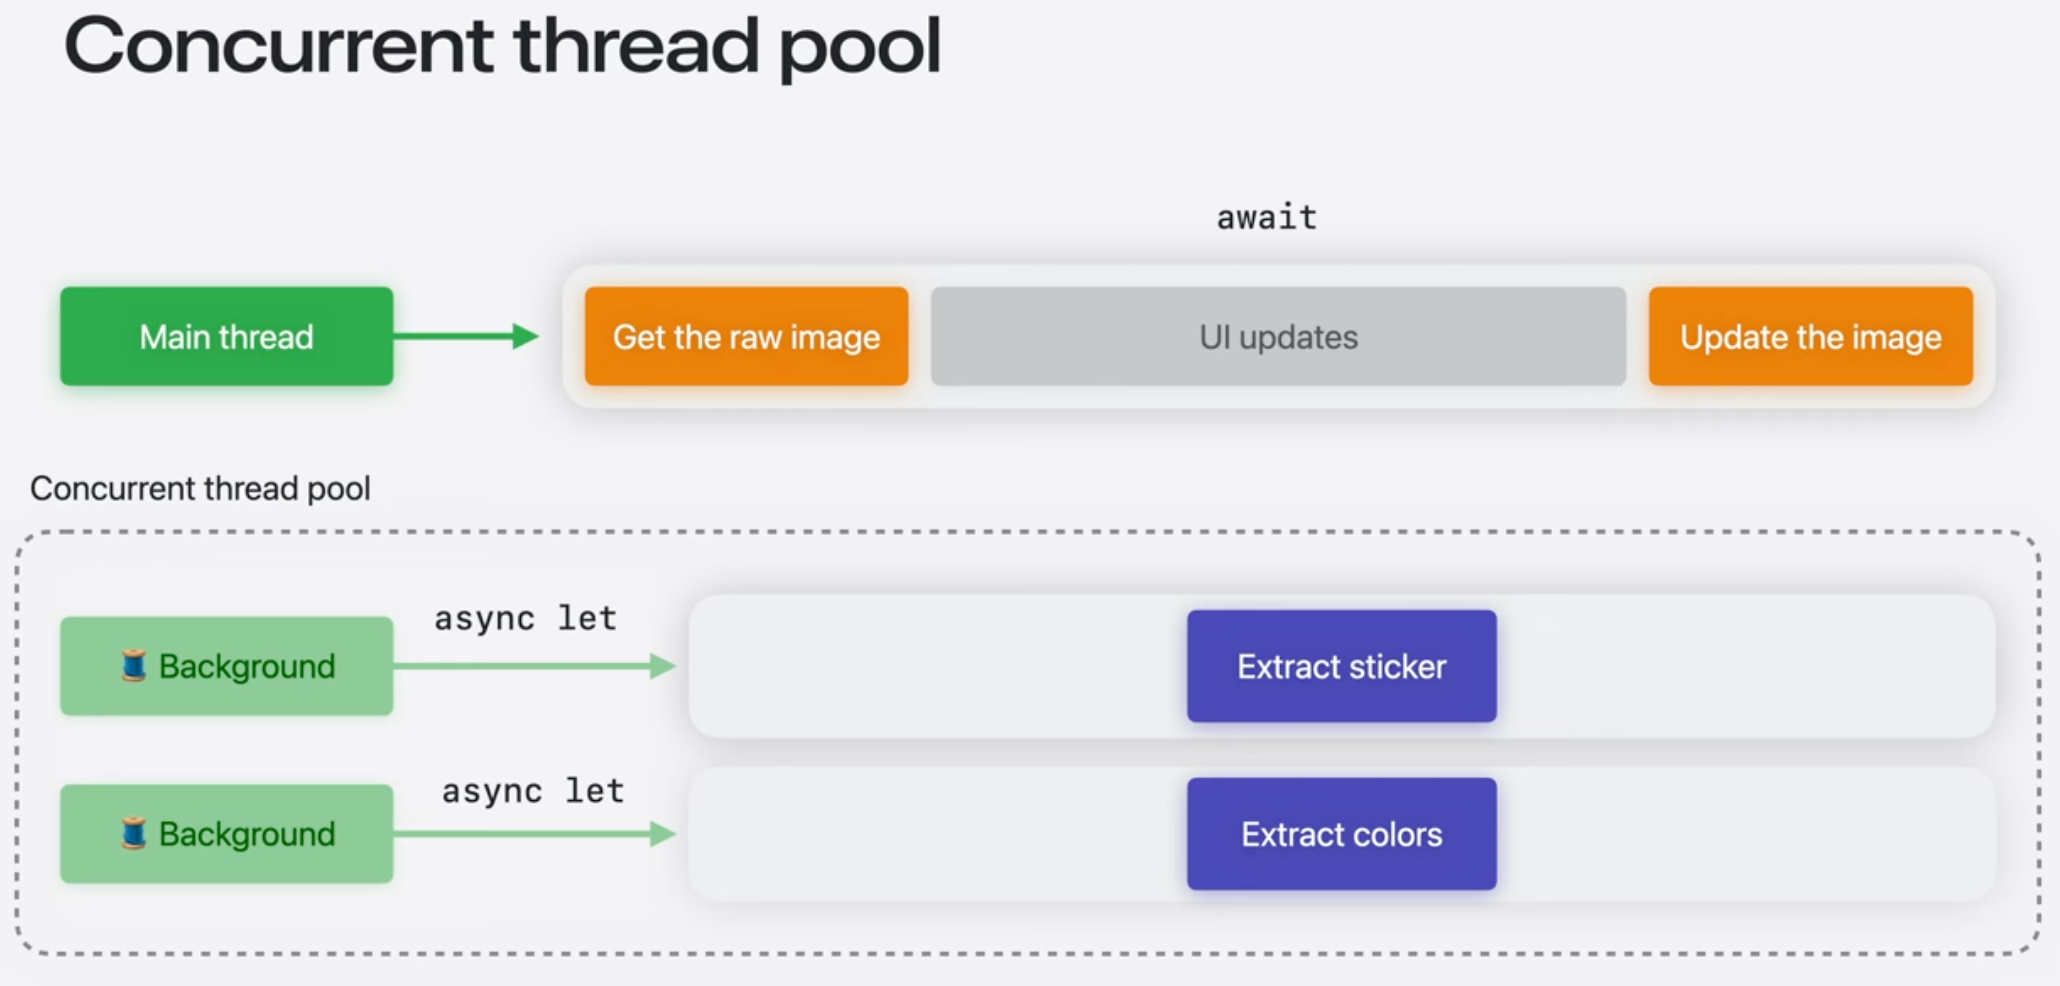This screenshot has width=2060, height=986.
Task: Click the Concurrent thread pool heading title
Action: (x=502, y=46)
